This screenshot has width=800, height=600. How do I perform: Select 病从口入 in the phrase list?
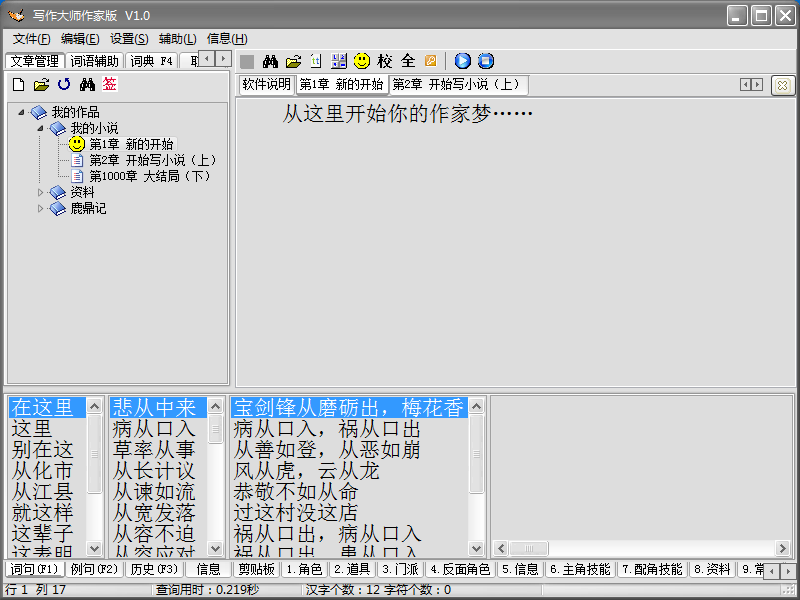[x=154, y=429]
